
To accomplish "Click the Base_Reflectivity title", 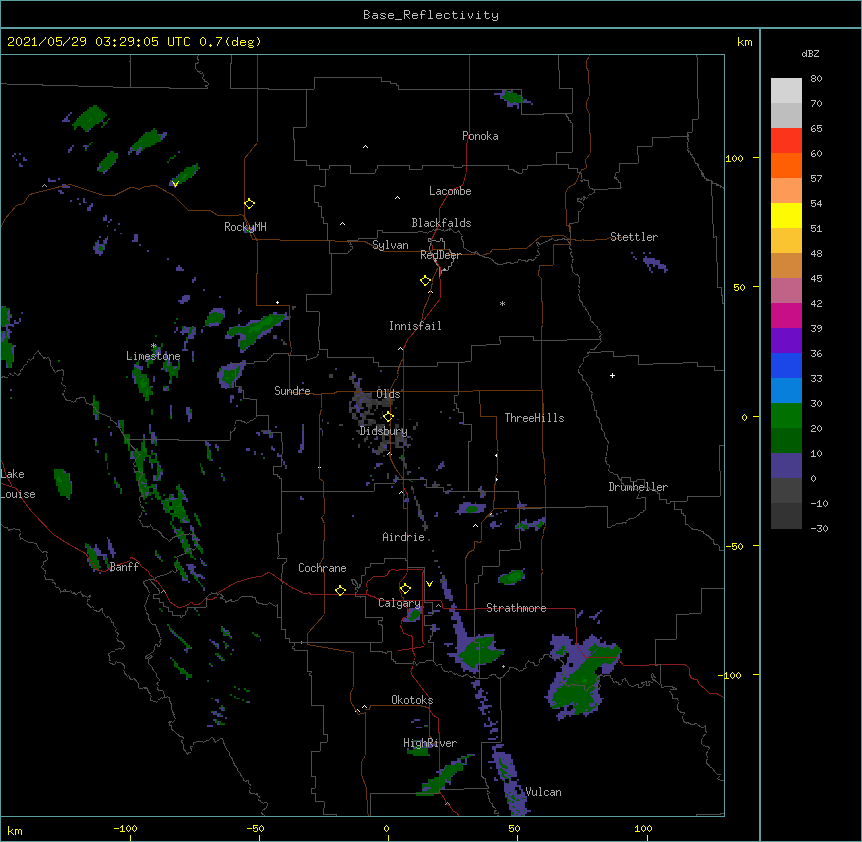I will 431,15.
